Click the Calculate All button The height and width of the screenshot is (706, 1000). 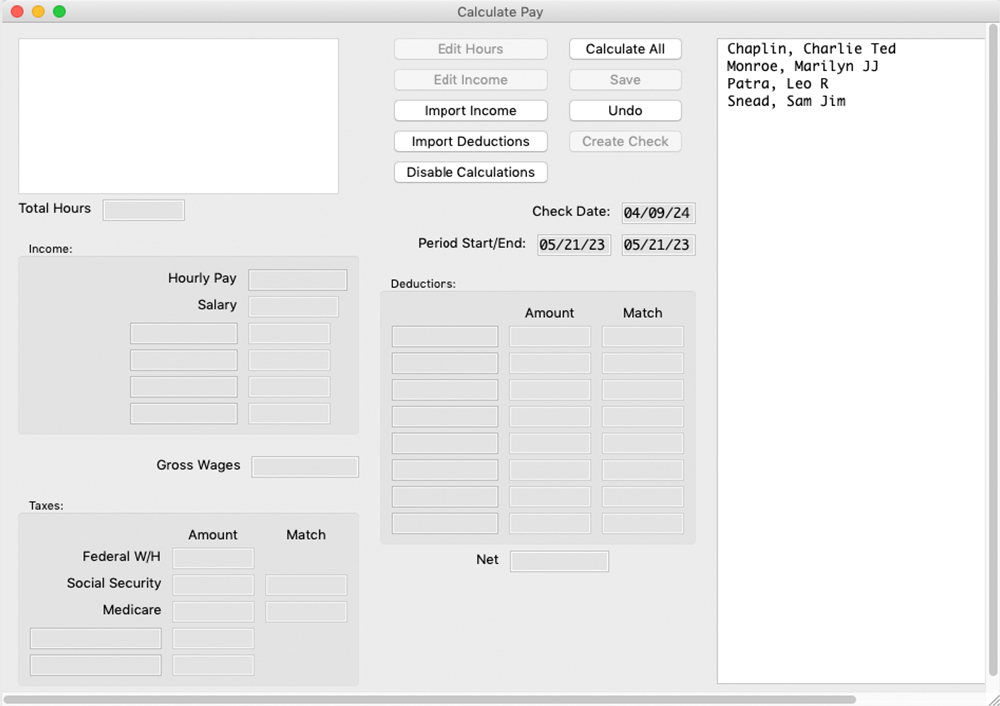click(x=624, y=48)
